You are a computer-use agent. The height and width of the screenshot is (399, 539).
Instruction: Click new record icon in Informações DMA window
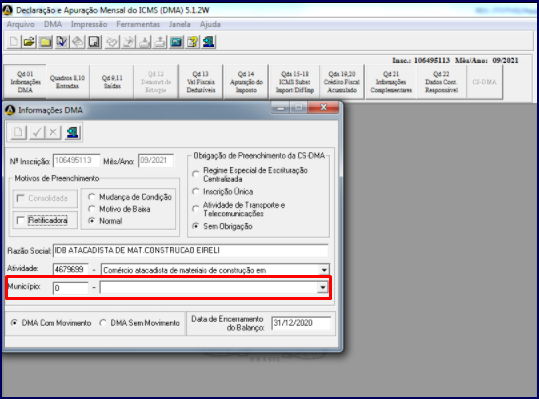tap(18, 132)
